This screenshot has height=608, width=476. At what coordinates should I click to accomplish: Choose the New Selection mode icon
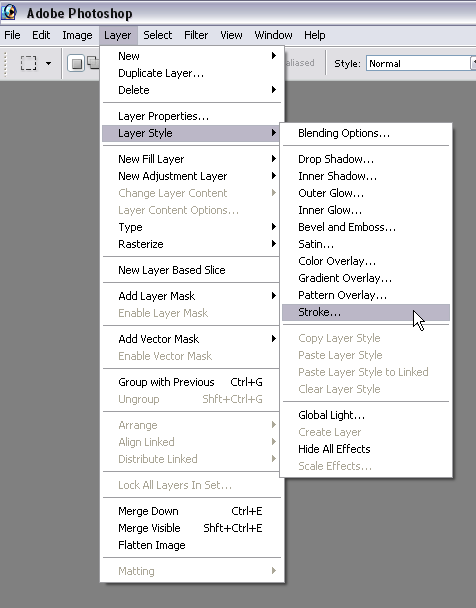(76, 63)
